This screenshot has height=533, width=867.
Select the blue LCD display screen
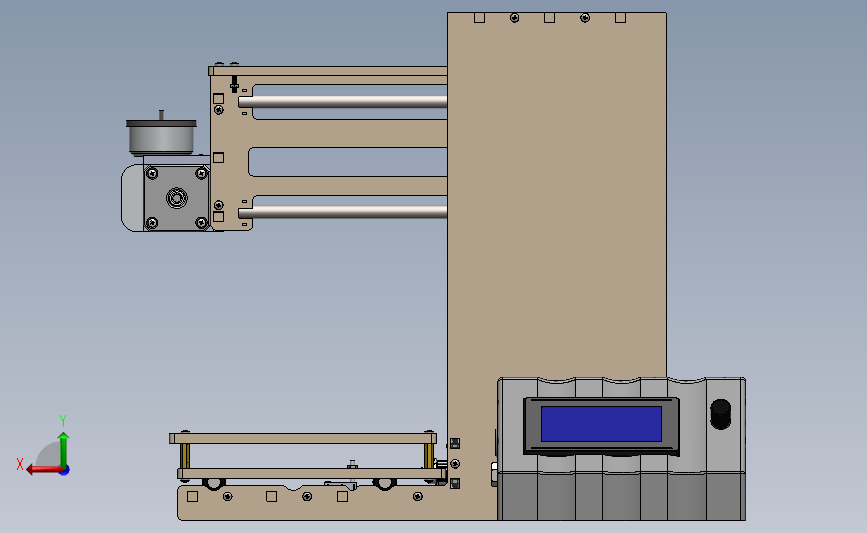click(601, 424)
